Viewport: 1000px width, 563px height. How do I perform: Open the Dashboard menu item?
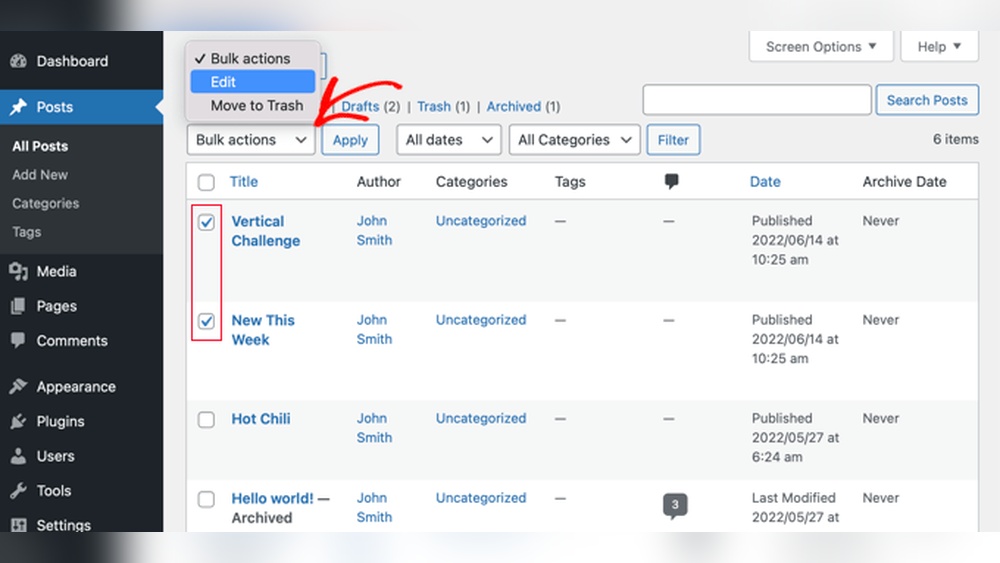pyautogui.click(x=82, y=61)
